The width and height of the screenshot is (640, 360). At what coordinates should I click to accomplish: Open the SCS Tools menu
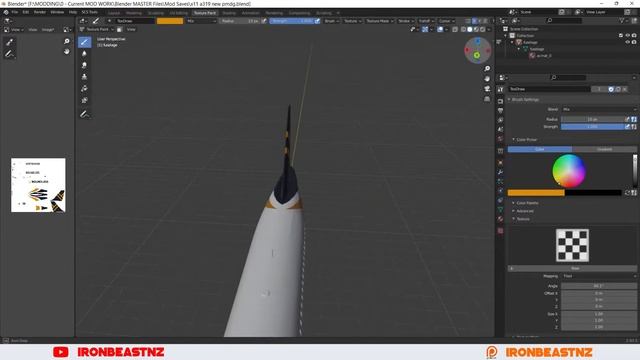[89, 12]
